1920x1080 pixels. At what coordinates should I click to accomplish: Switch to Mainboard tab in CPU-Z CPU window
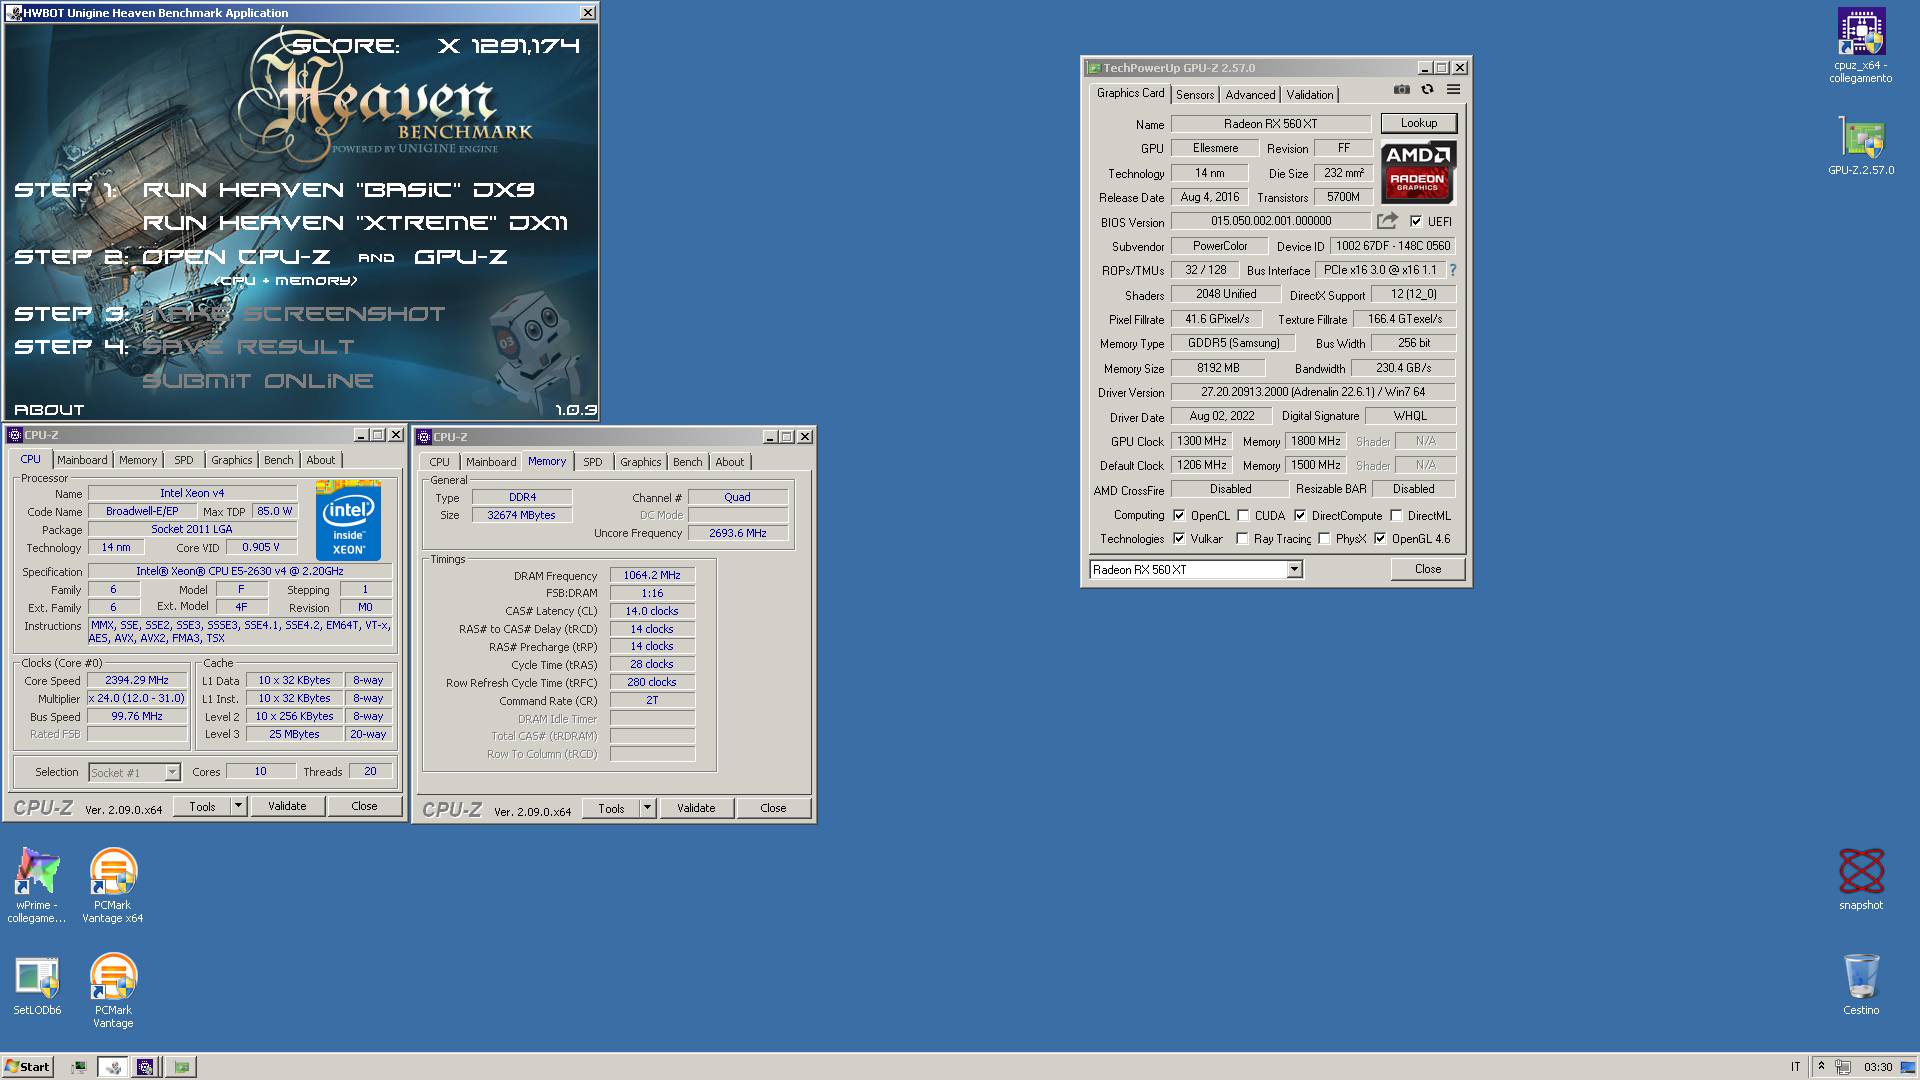coord(82,460)
